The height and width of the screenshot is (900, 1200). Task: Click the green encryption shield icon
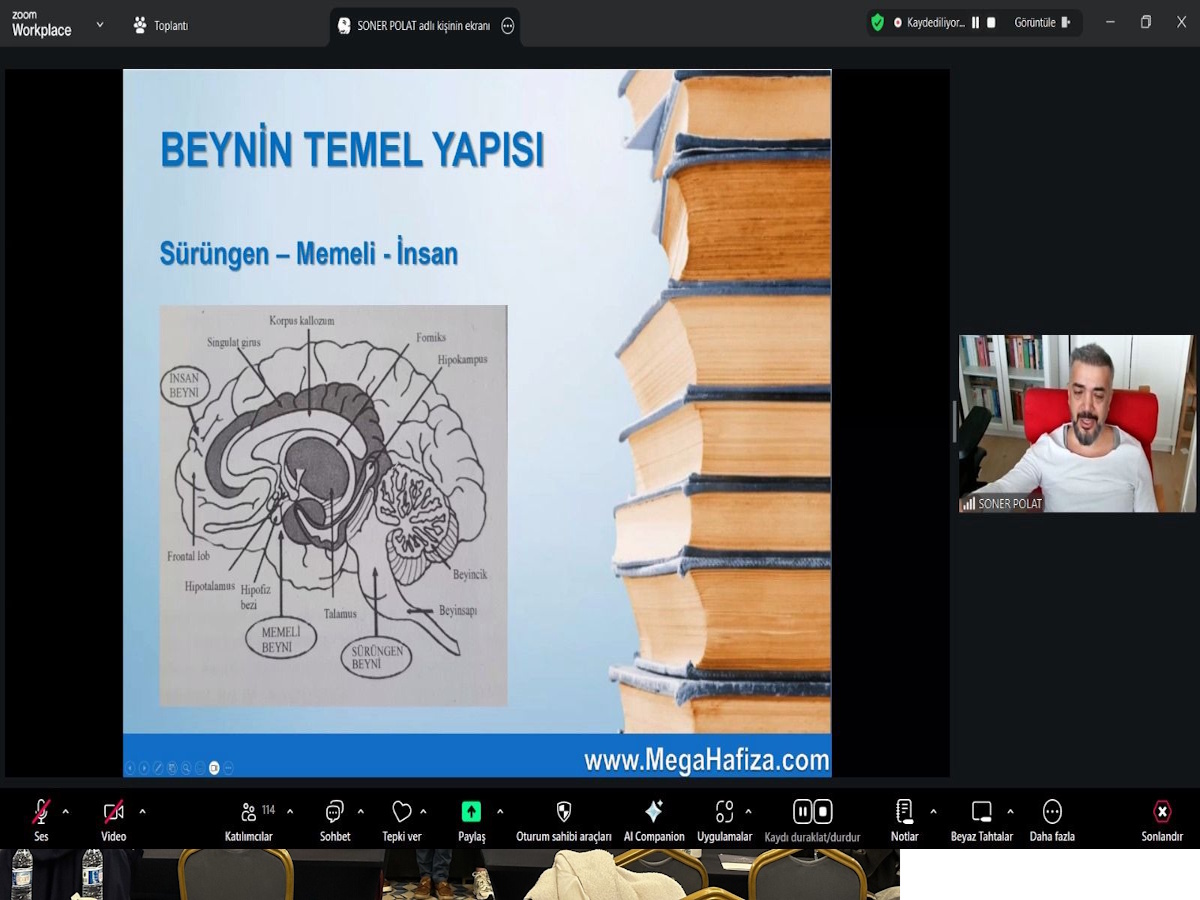pyautogui.click(x=877, y=23)
